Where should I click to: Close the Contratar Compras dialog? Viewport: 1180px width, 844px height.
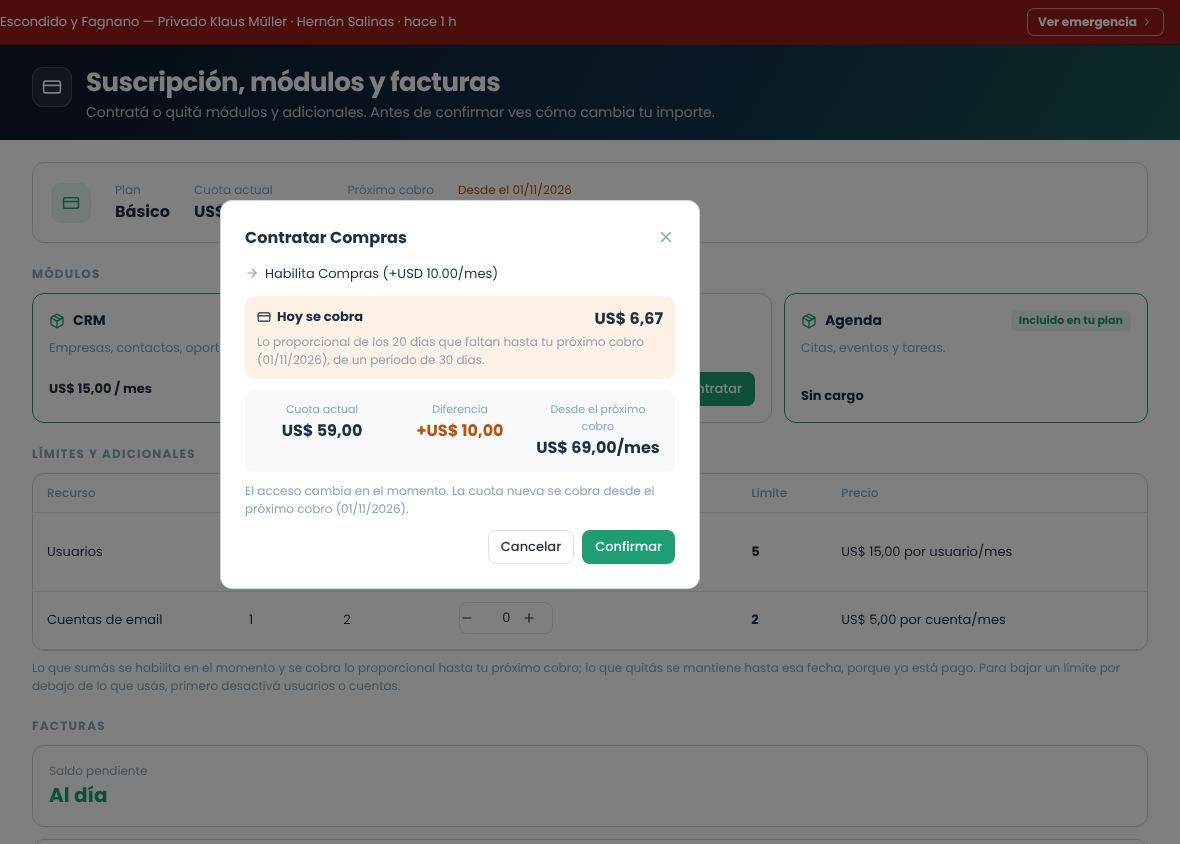665,237
